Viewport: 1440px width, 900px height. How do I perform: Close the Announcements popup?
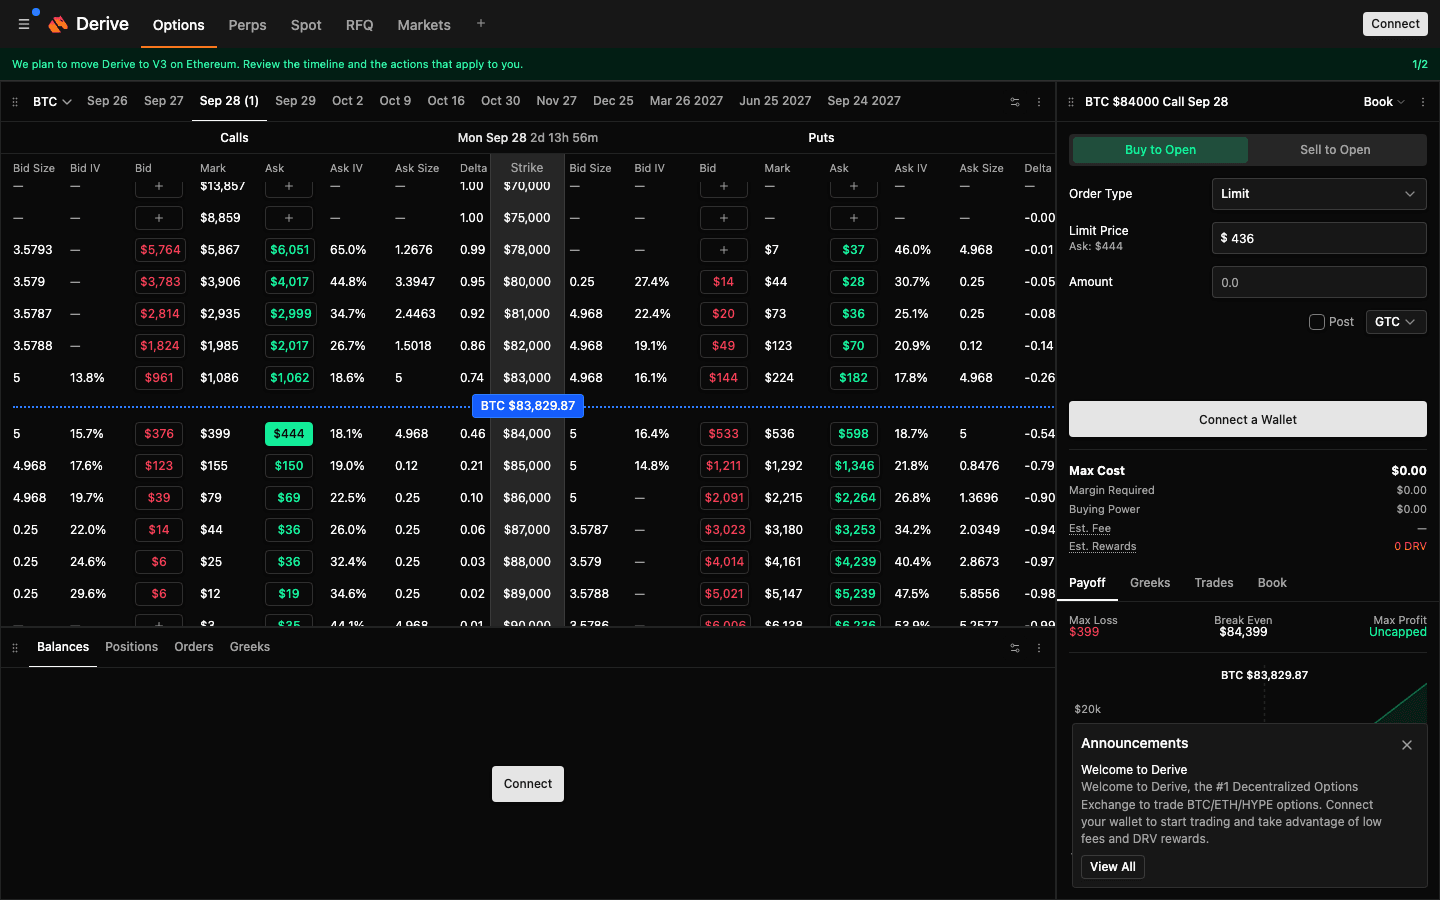click(x=1407, y=745)
